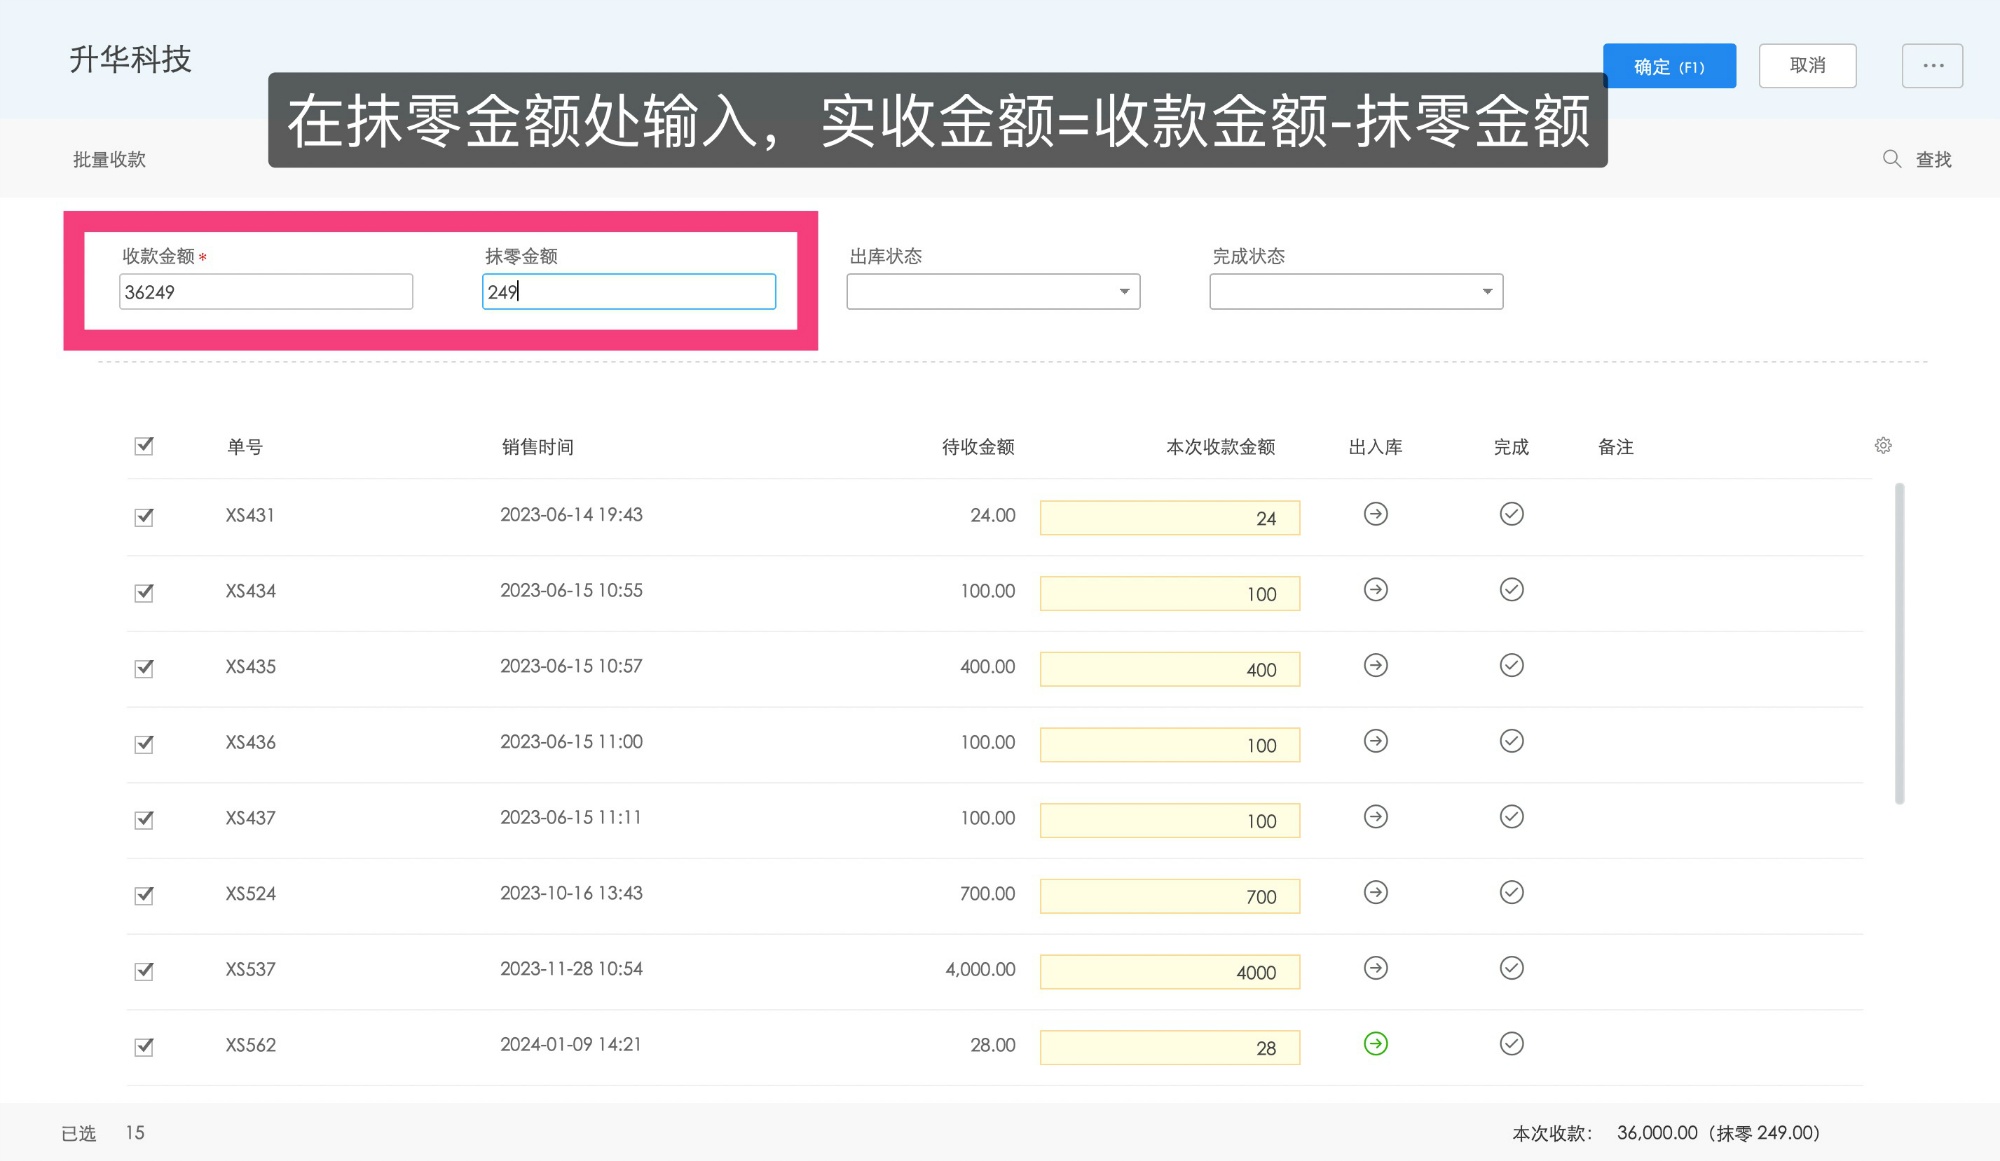The height and width of the screenshot is (1161, 2000).
Task: Open the 出库状态 dropdown
Action: tap(992, 291)
